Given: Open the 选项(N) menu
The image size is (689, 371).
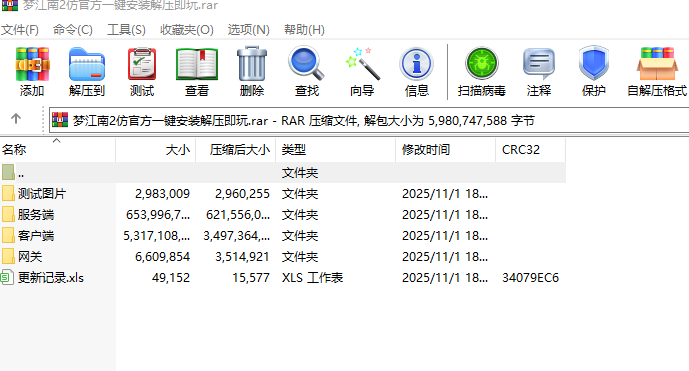Looking at the screenshot, I should [x=248, y=30].
